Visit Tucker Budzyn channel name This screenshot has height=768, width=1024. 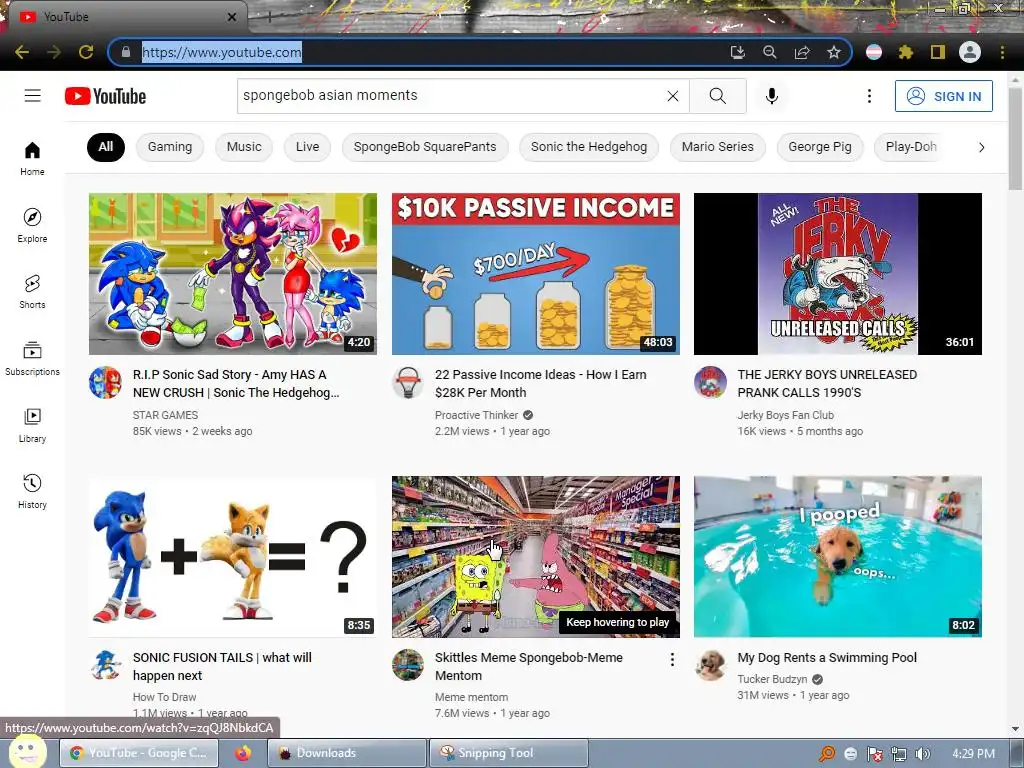click(x=772, y=679)
